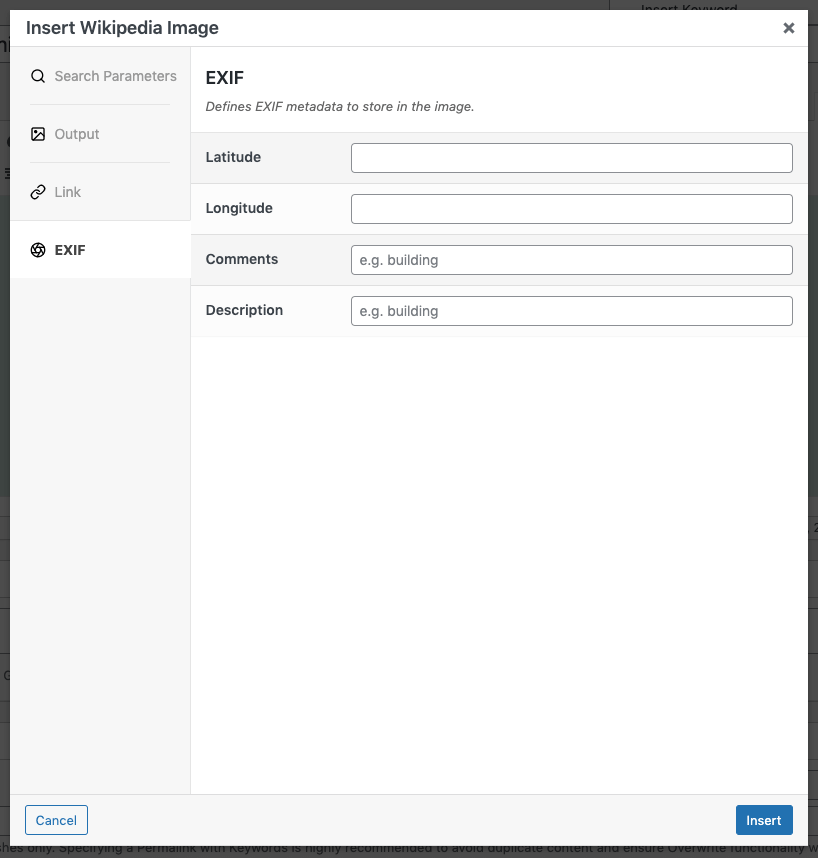818x858 pixels.
Task: Close the Insert Wikipedia Image dialog
Action: point(788,28)
